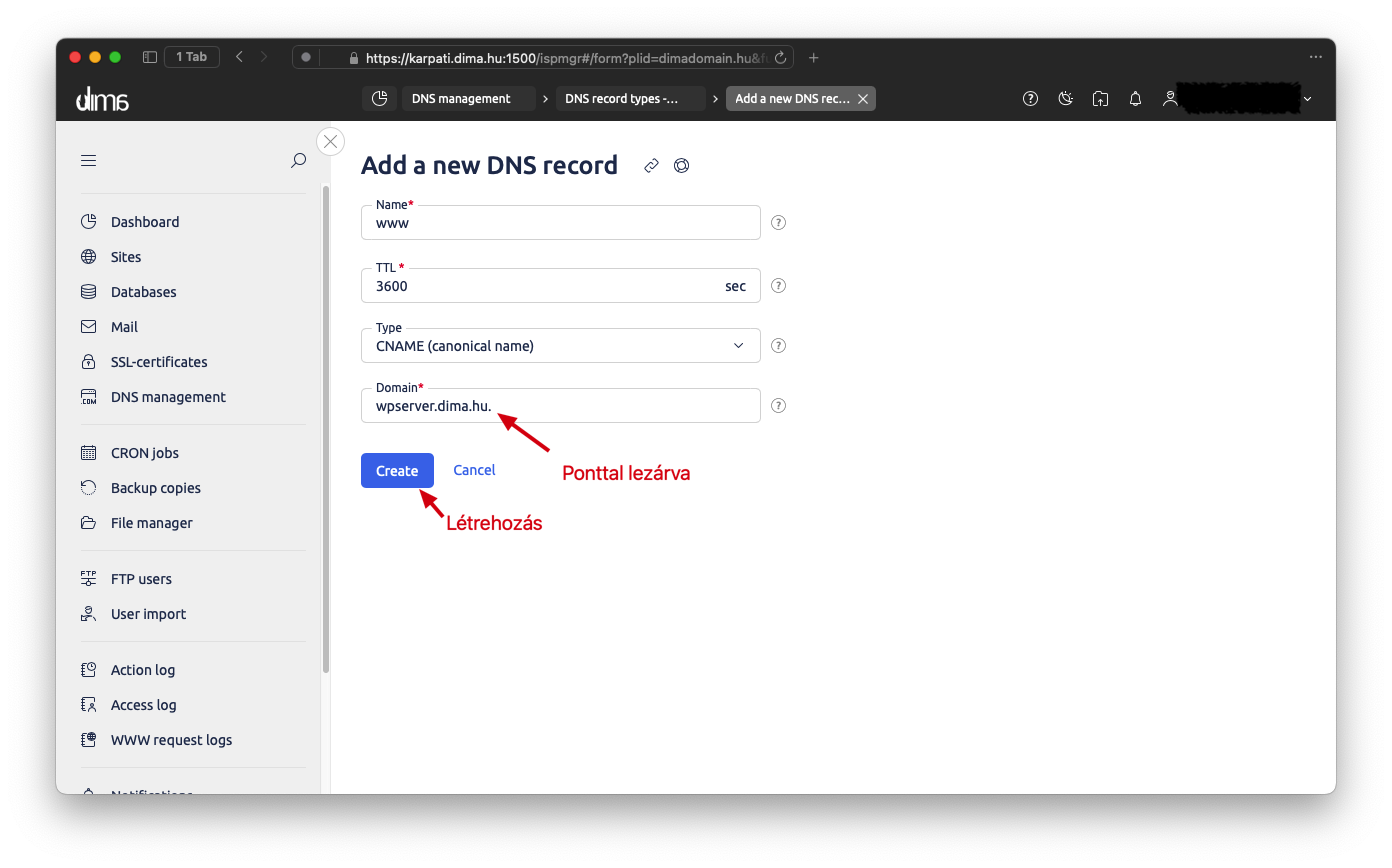Click the help icon next to Domain field

[779, 405]
